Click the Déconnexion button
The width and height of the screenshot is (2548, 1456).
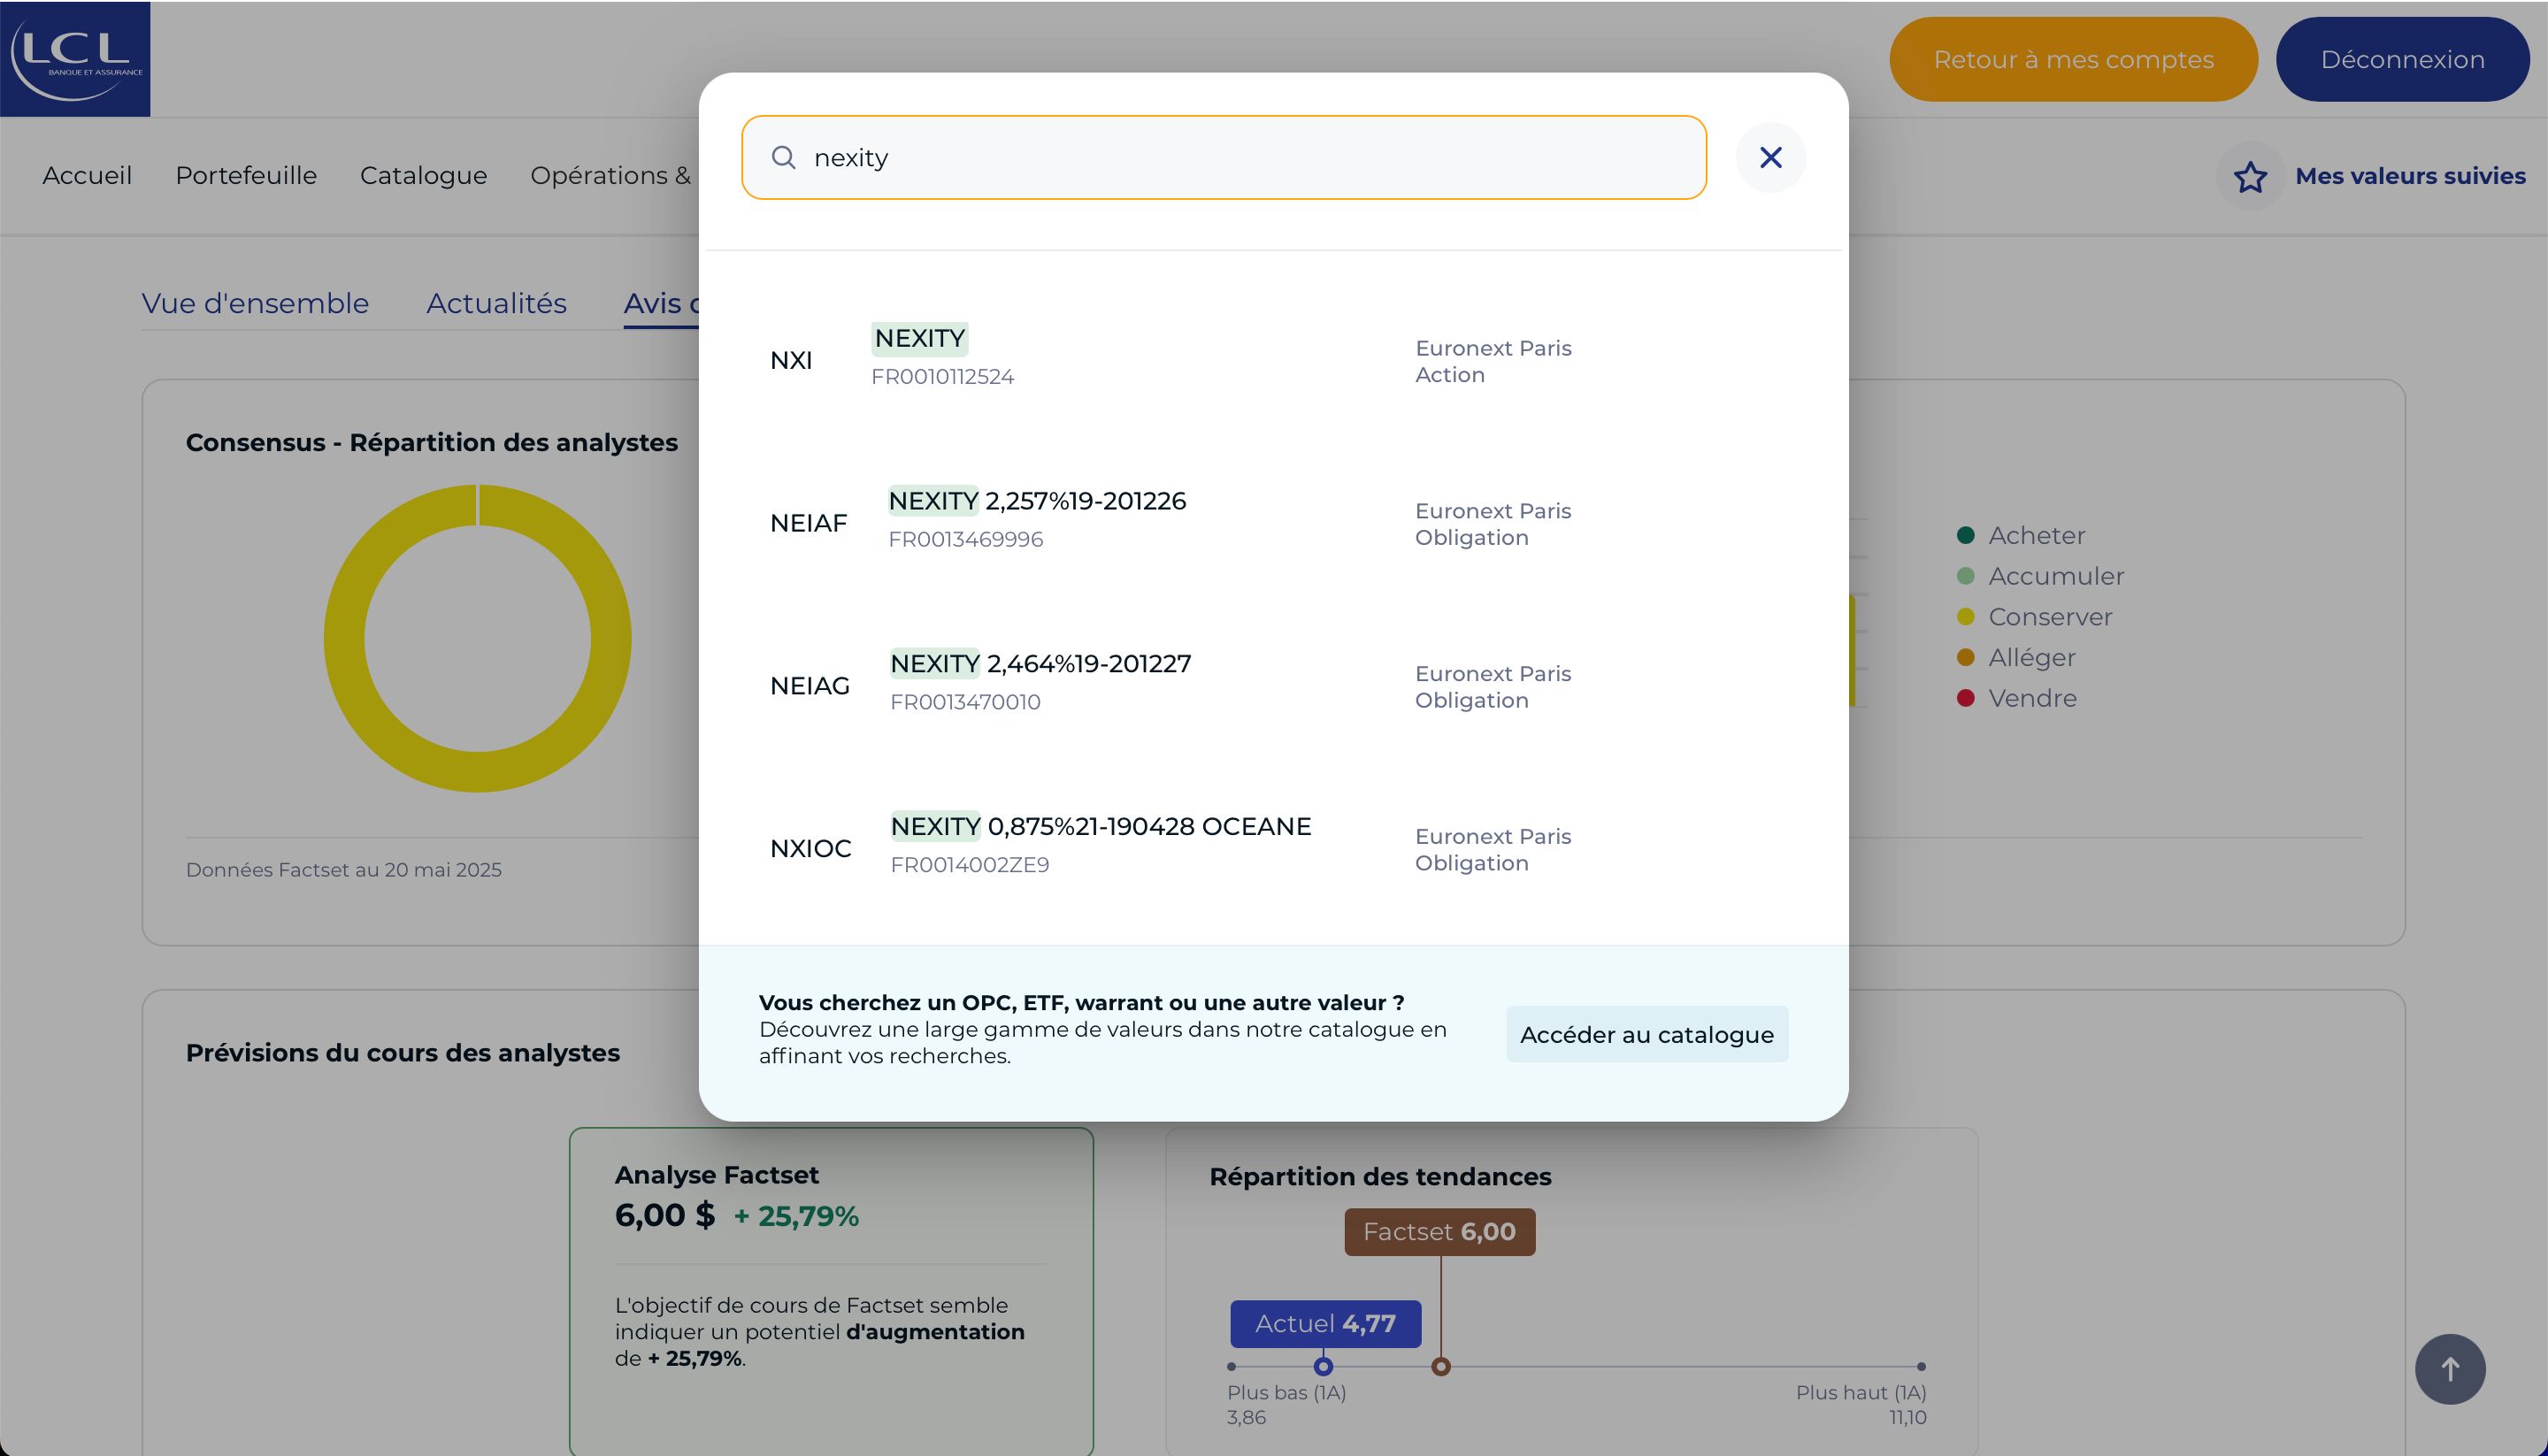click(2402, 59)
